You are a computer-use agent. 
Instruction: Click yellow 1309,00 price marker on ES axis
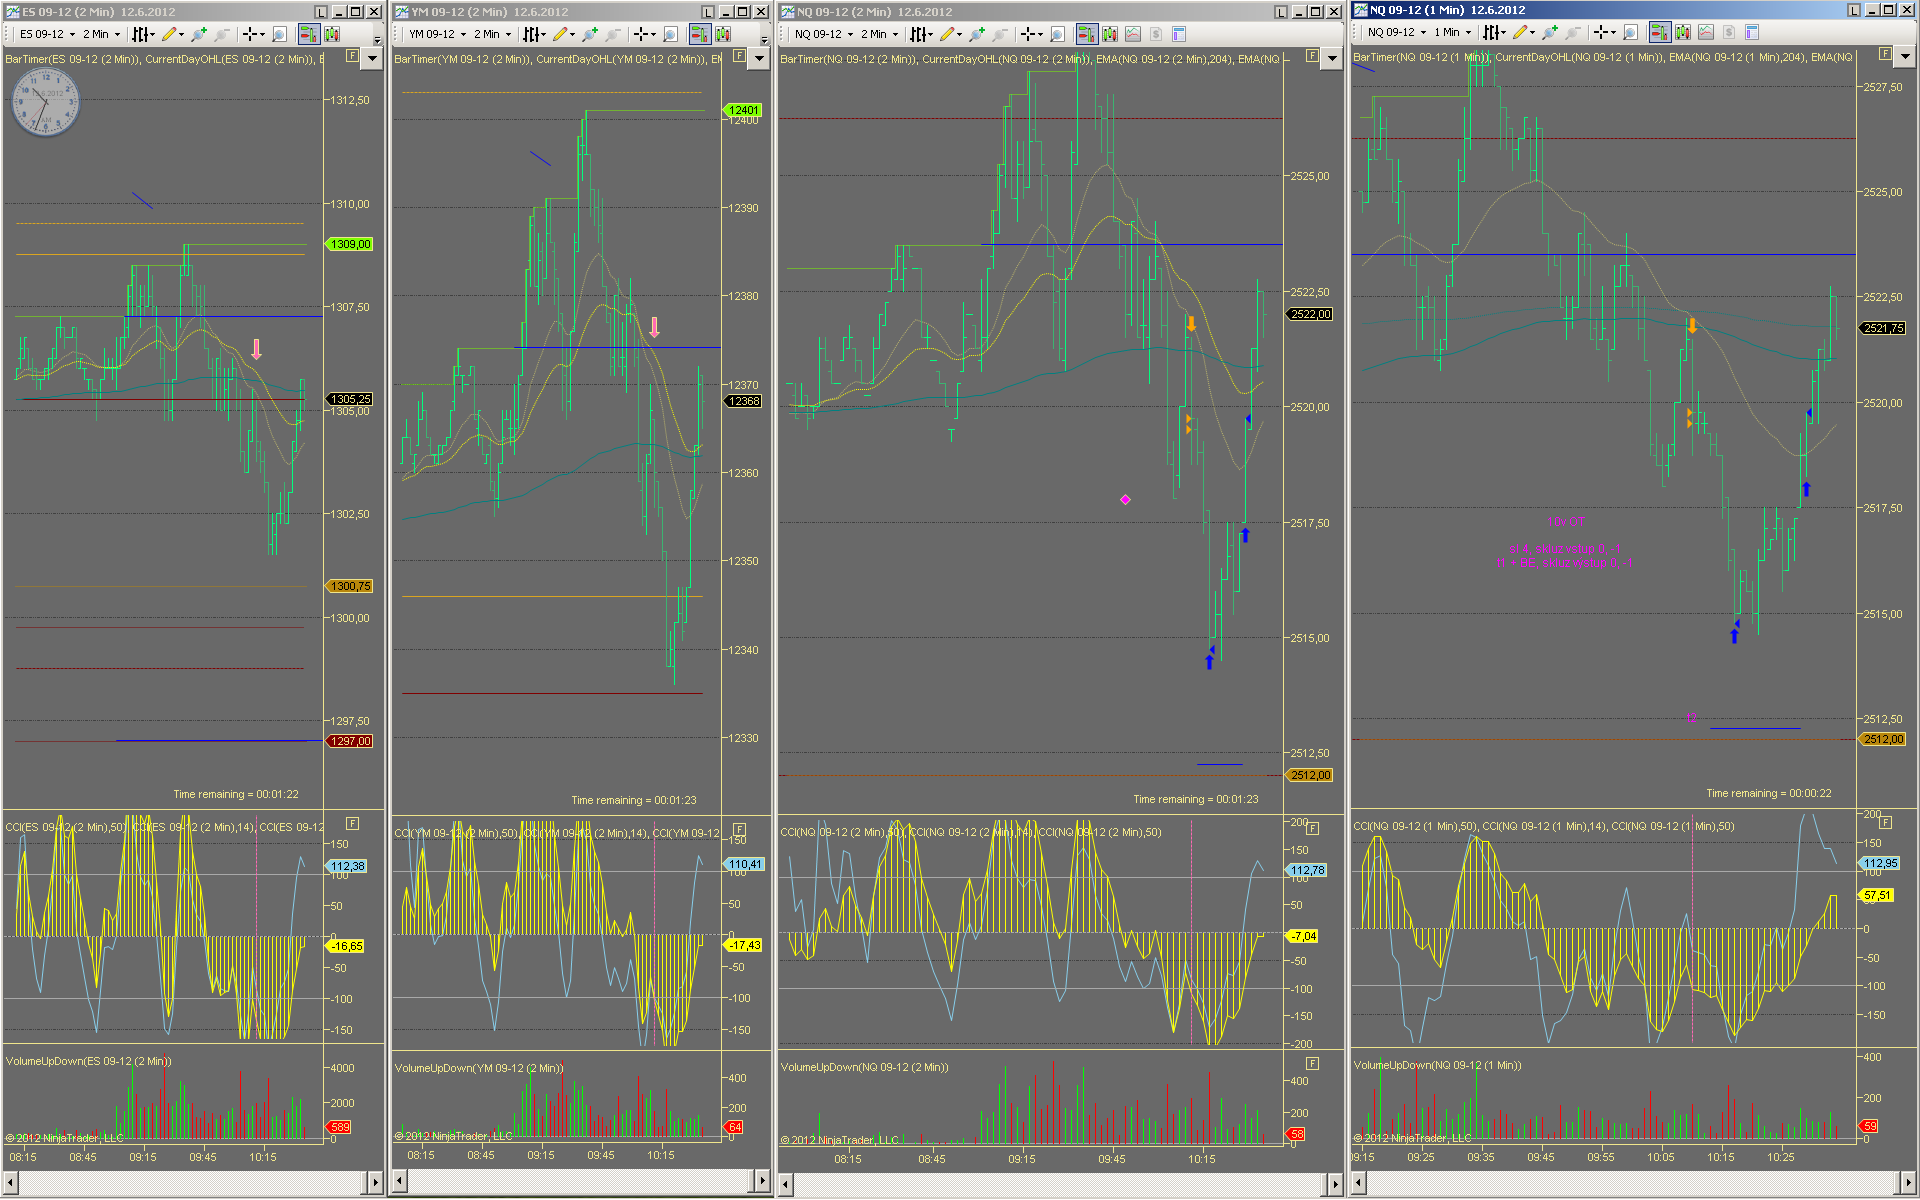click(x=349, y=244)
